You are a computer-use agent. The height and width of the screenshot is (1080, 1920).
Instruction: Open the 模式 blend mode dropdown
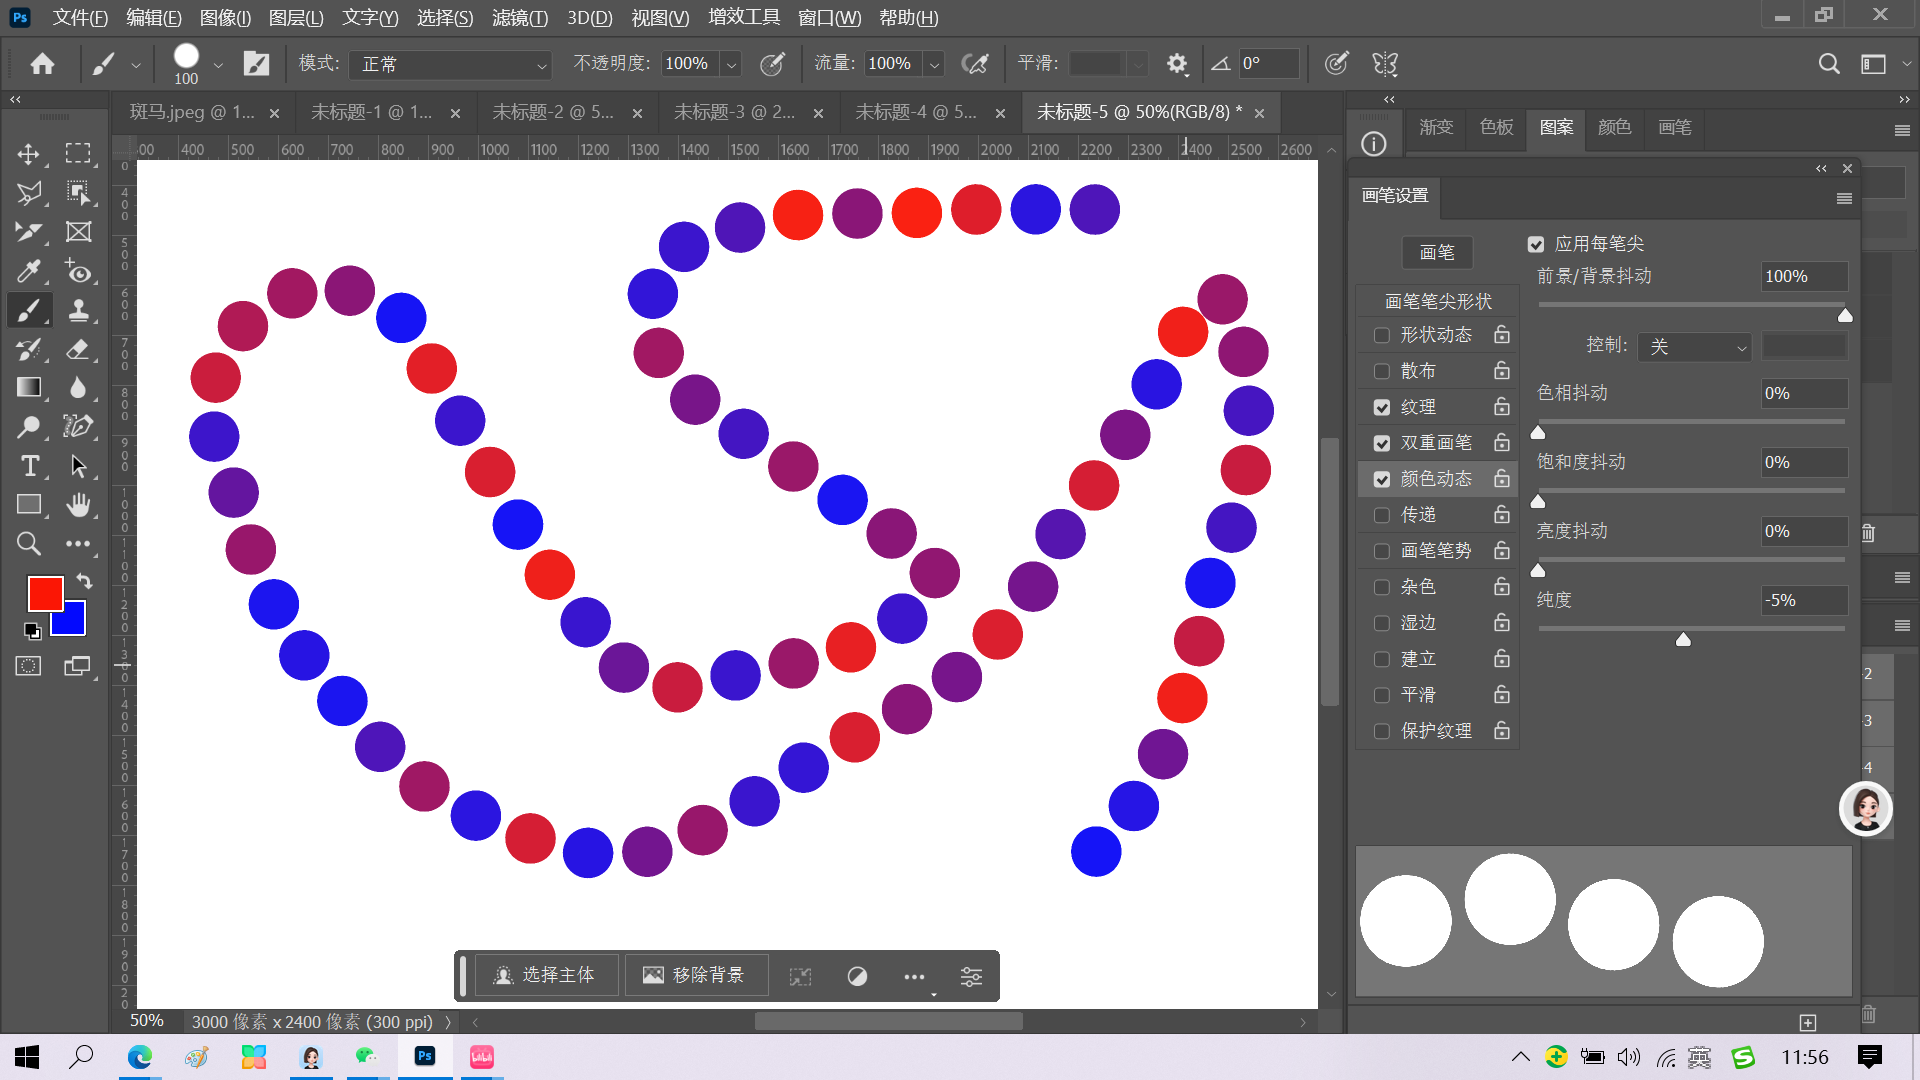pos(450,64)
